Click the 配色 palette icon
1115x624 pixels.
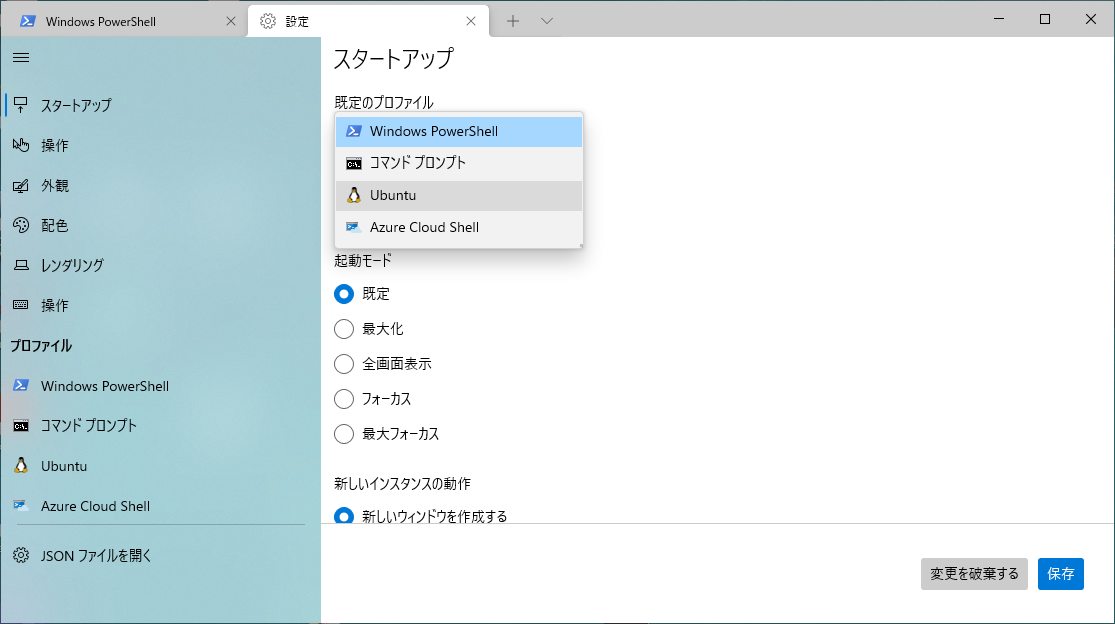tap(21, 225)
